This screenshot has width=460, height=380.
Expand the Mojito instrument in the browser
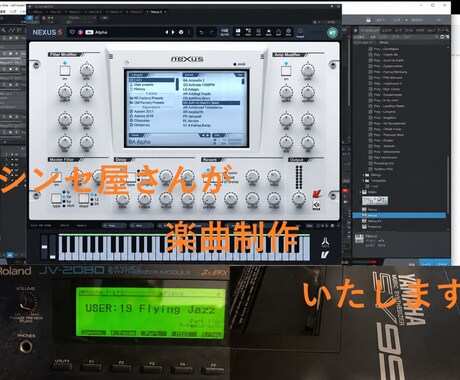point(360,192)
